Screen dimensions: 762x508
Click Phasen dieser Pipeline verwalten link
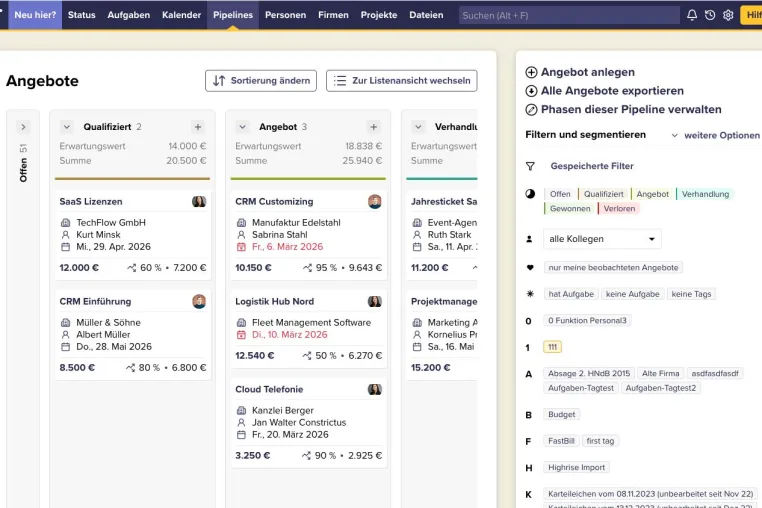pos(631,109)
